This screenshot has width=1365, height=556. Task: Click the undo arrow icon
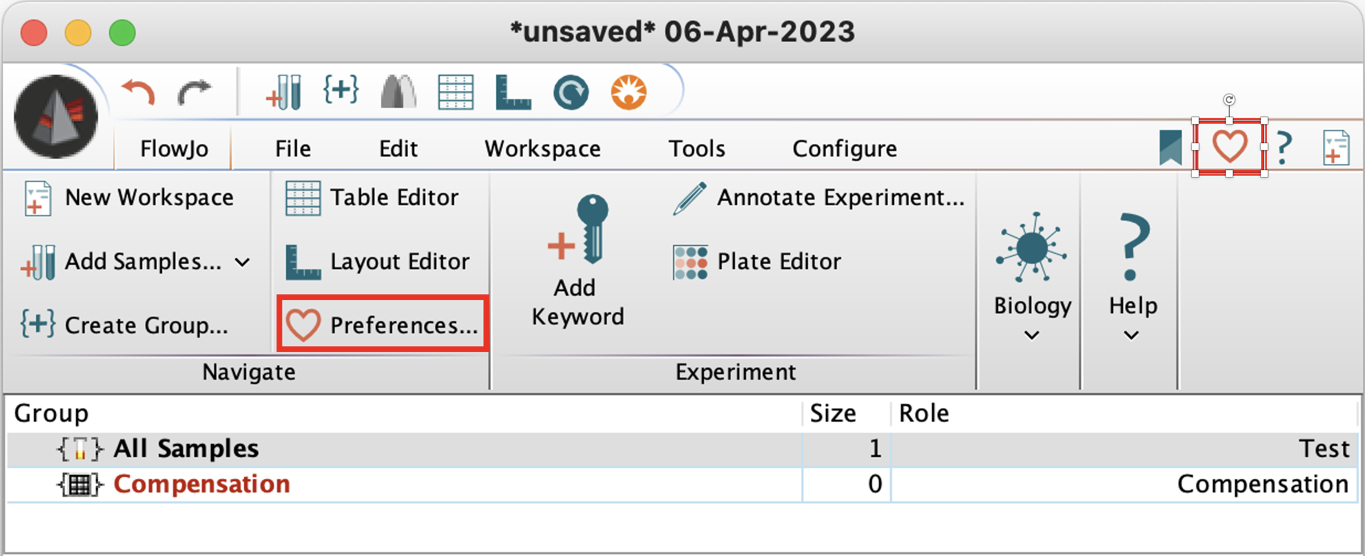tap(138, 93)
